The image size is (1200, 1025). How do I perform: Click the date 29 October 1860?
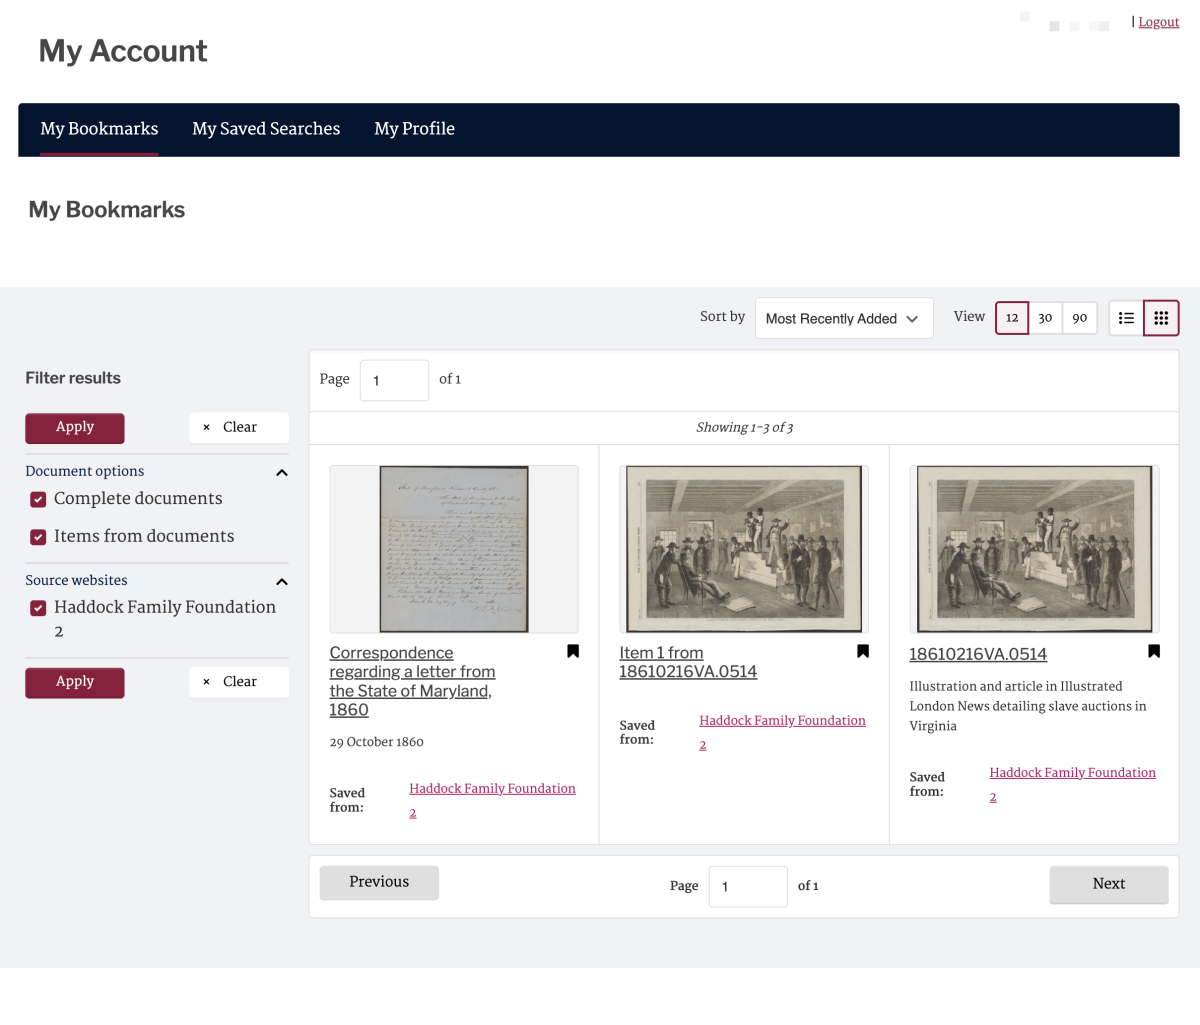(x=376, y=742)
